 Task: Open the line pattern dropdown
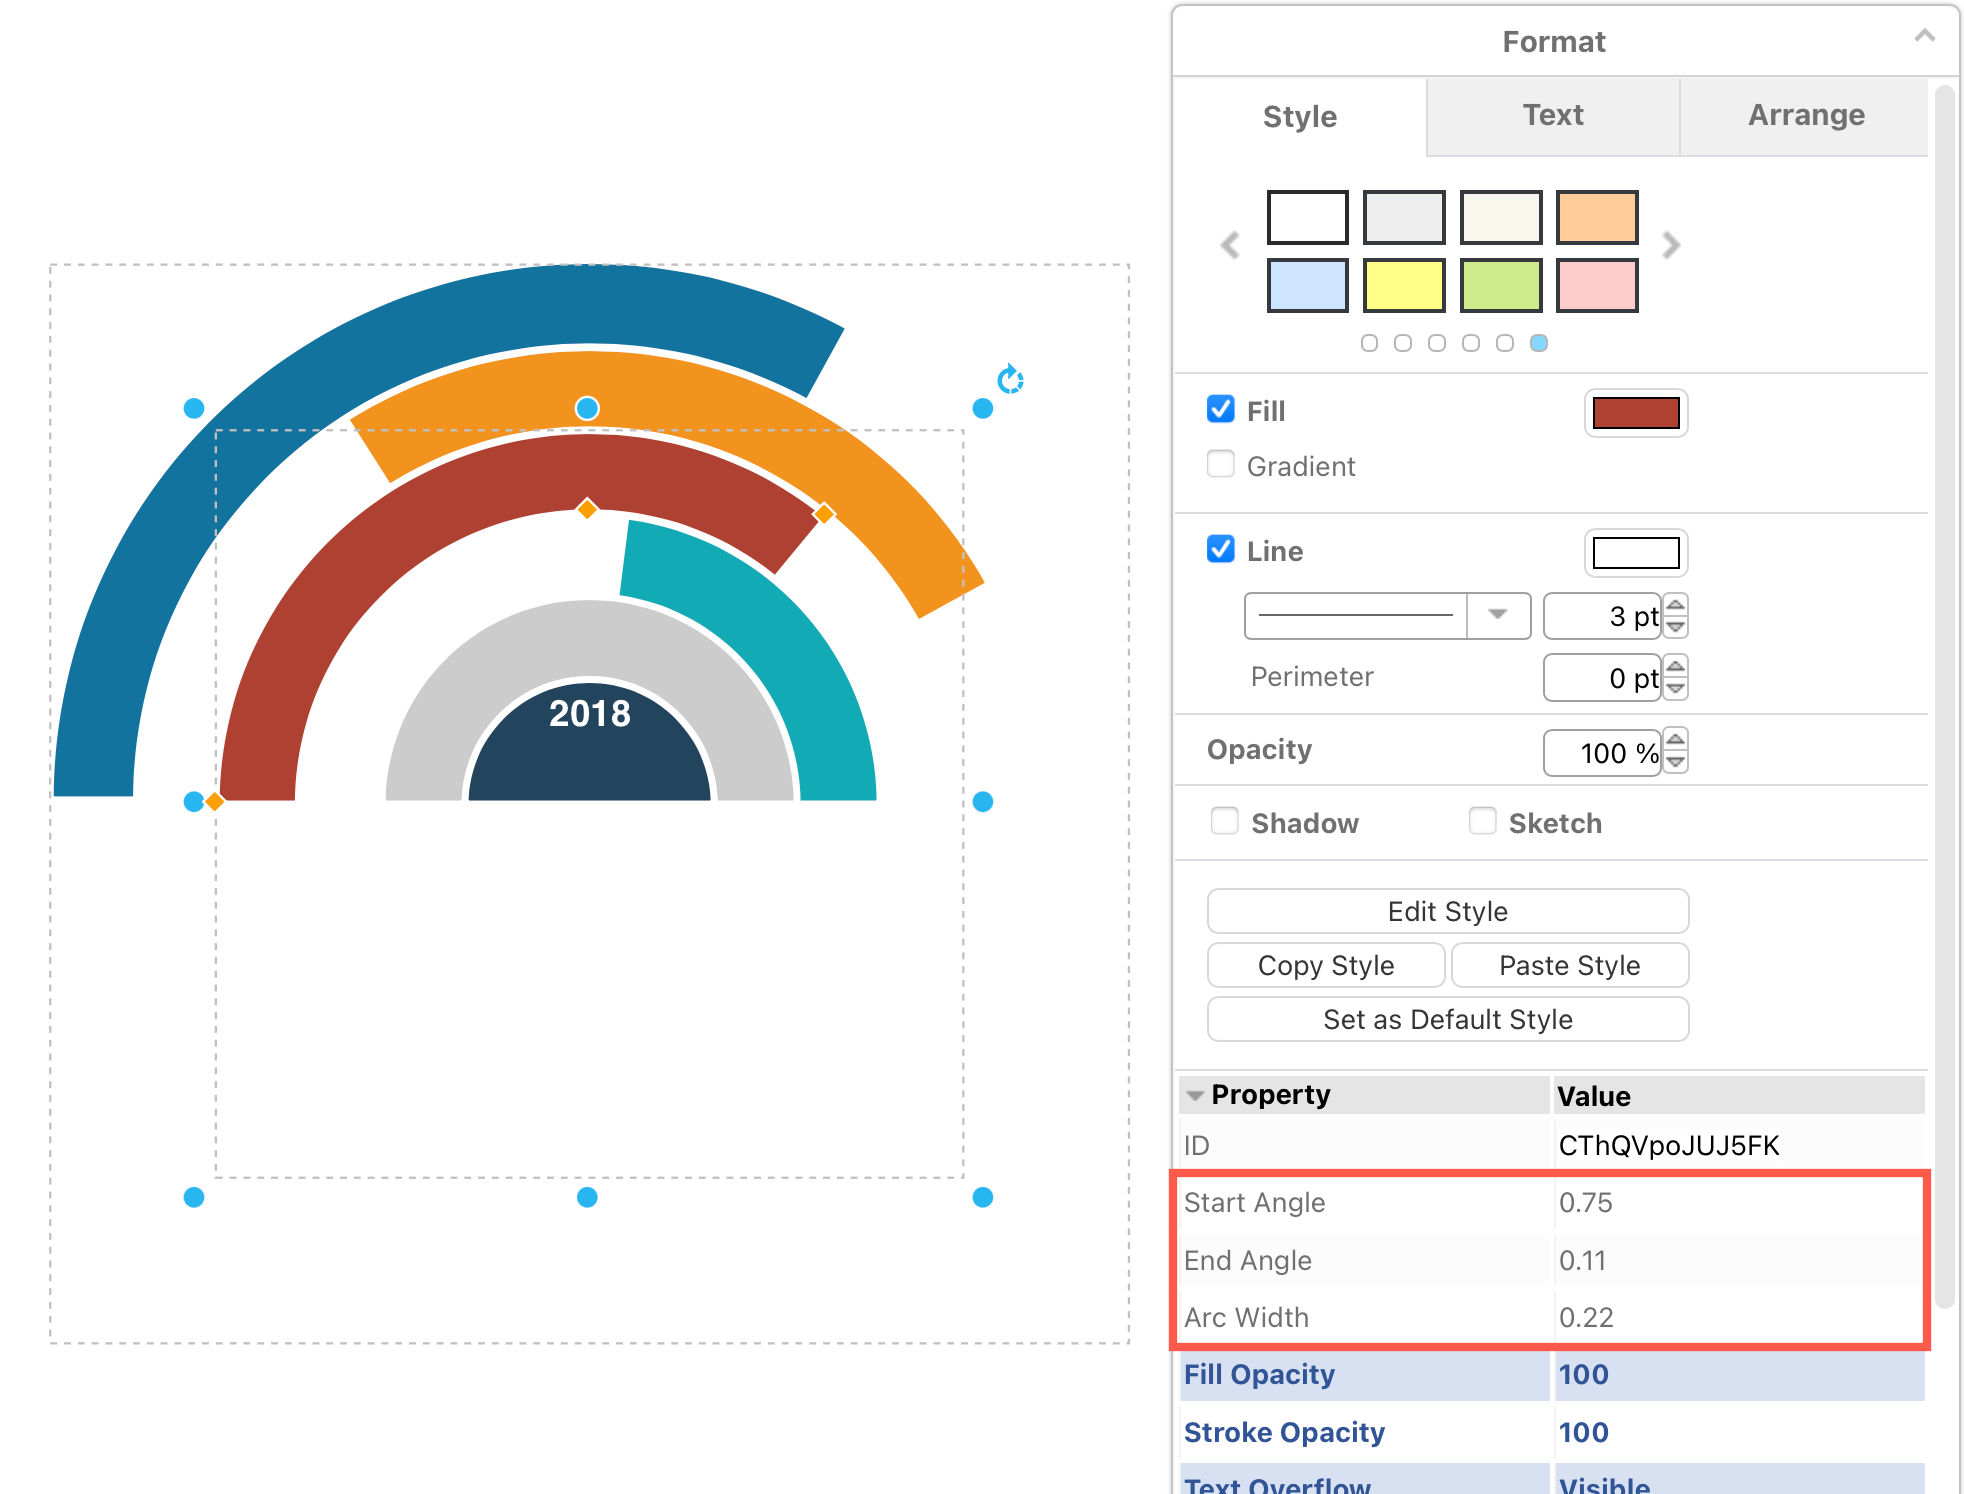coord(1497,615)
